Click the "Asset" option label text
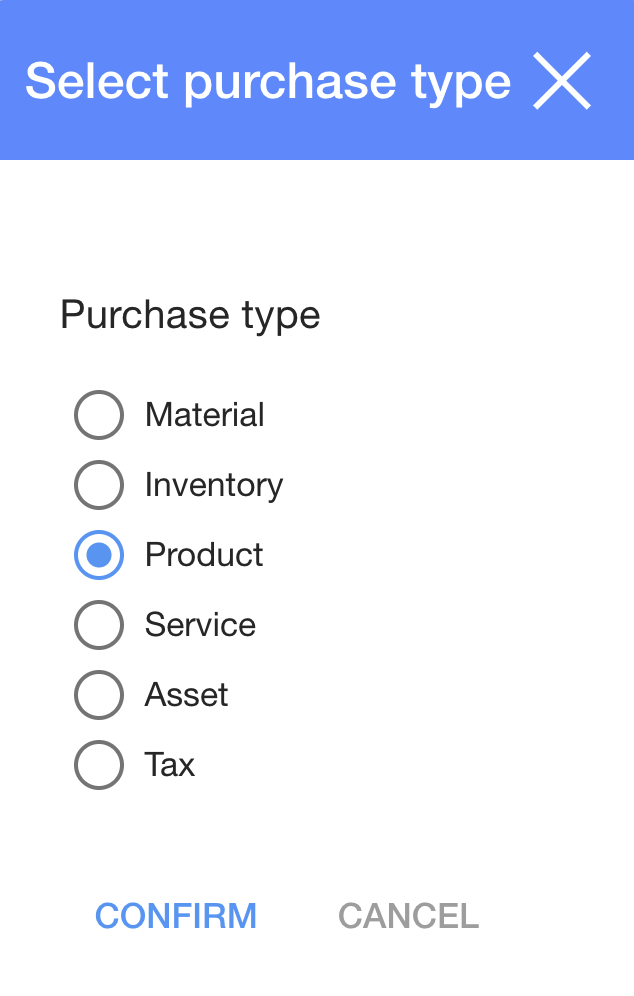Screen dimensions: 634x996 point(186,695)
